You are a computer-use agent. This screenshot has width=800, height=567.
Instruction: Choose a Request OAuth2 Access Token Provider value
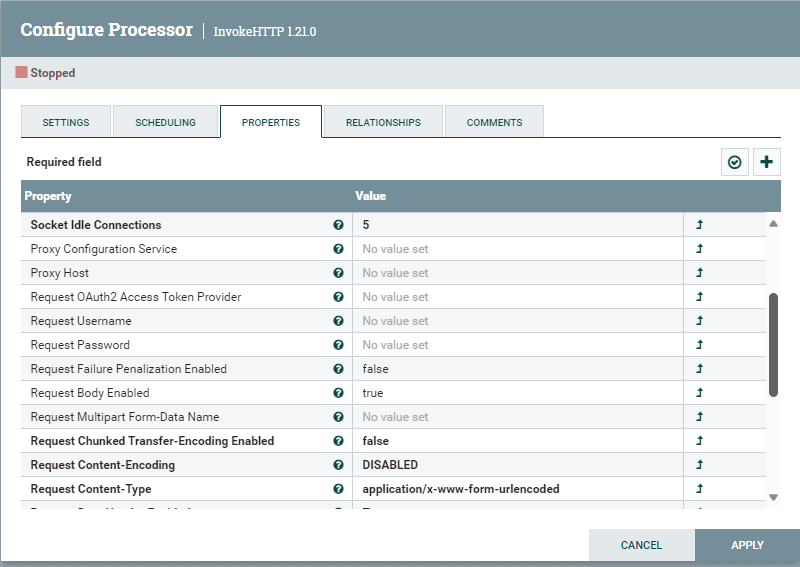pos(517,297)
